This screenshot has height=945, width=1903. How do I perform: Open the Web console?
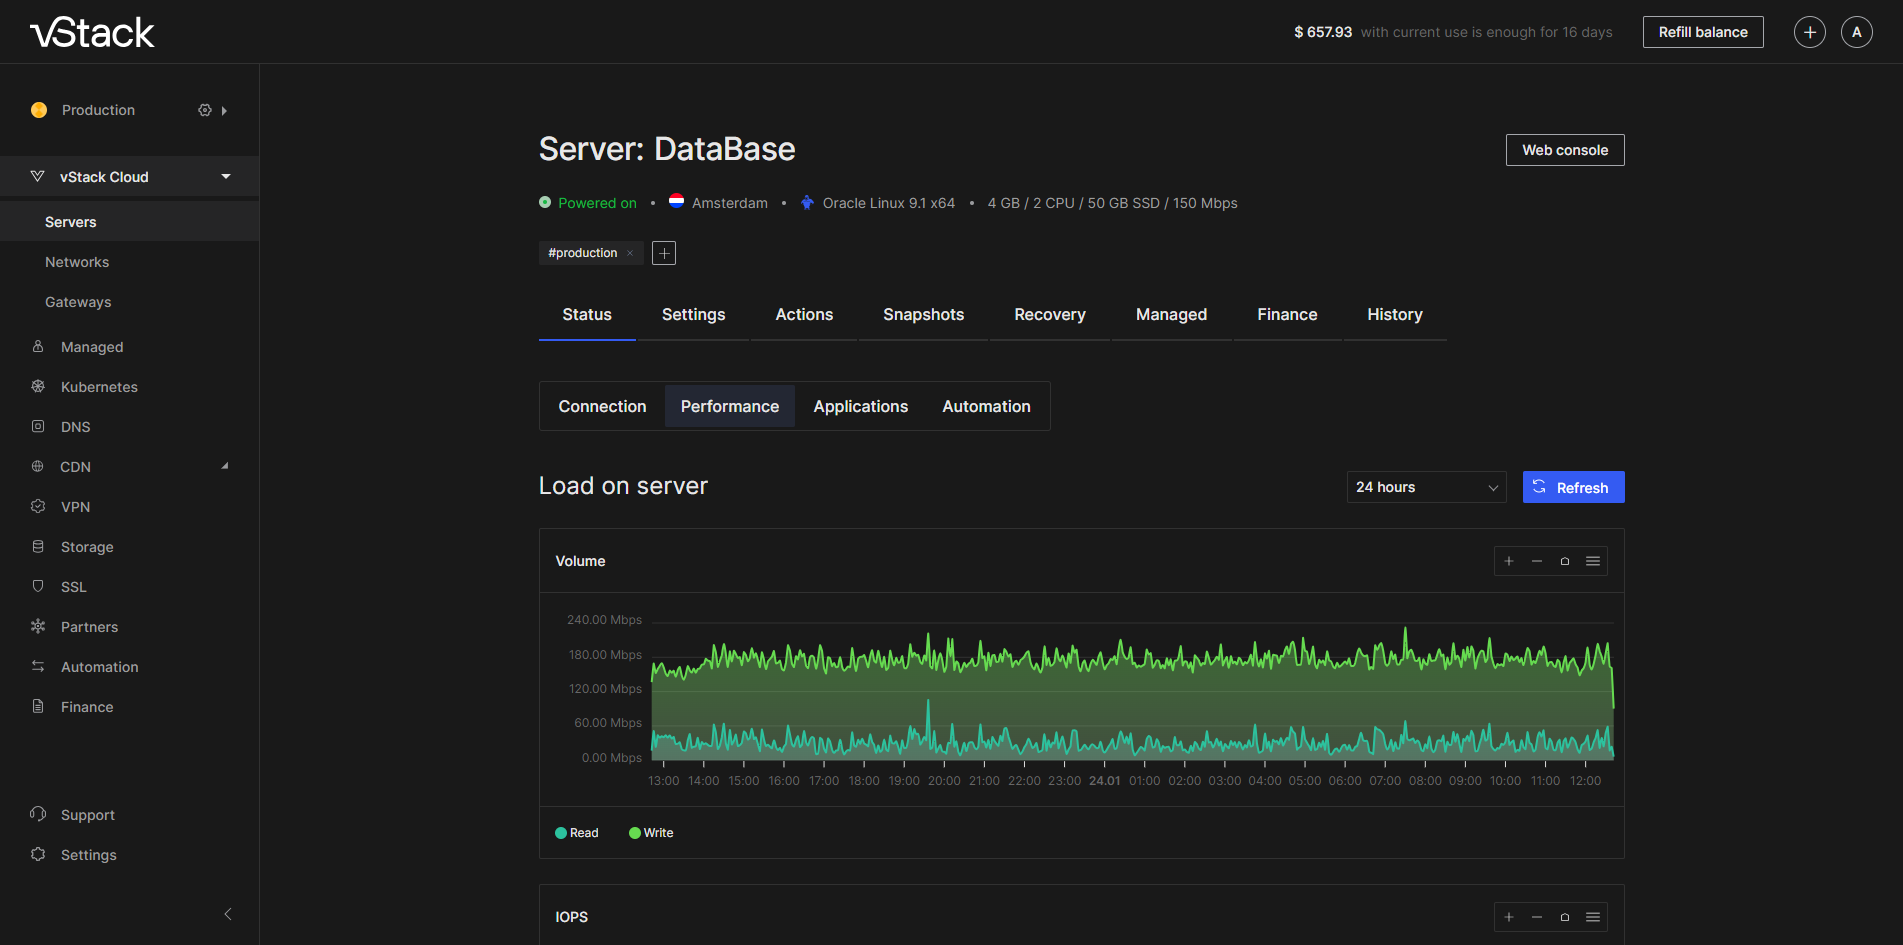pos(1565,150)
